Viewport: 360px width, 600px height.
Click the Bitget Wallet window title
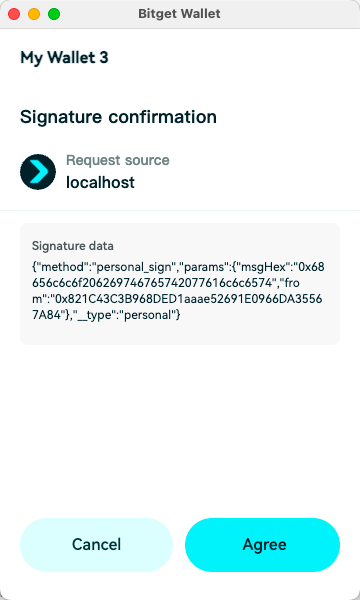[179, 14]
